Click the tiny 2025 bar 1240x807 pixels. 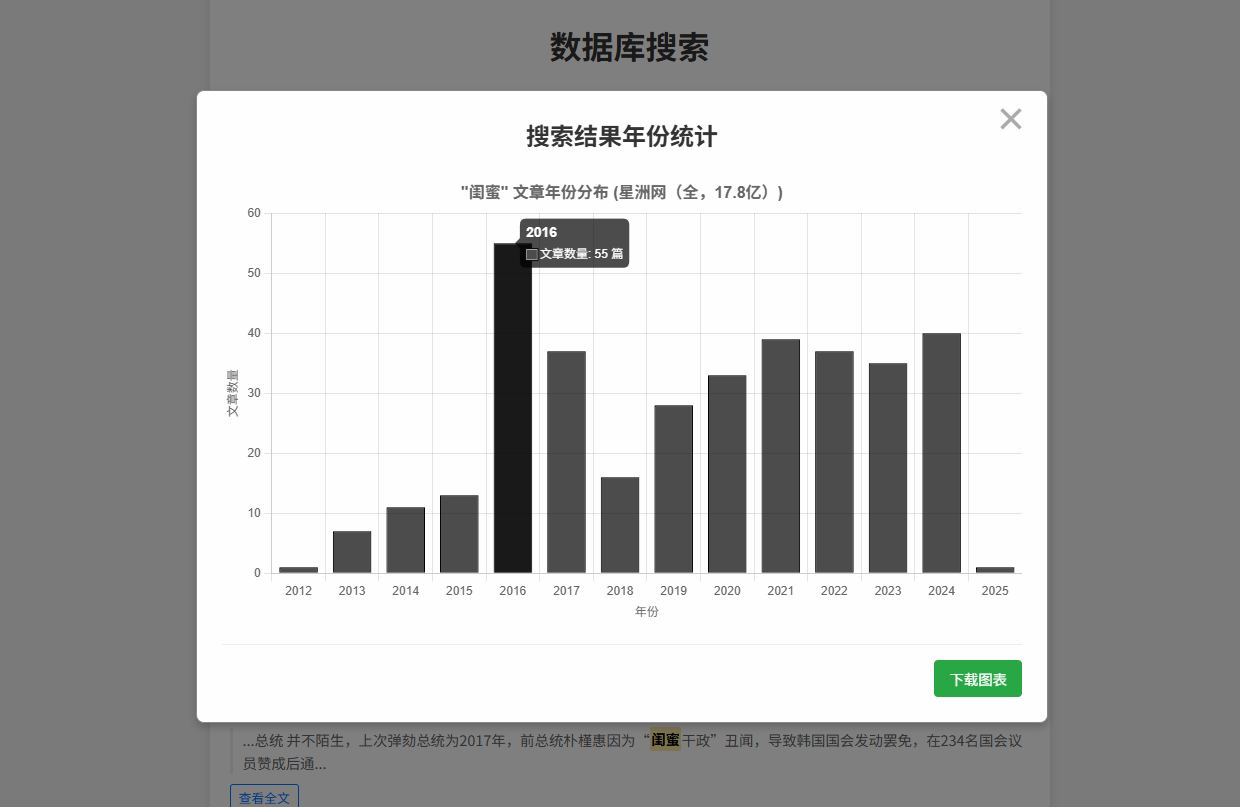coord(995,569)
